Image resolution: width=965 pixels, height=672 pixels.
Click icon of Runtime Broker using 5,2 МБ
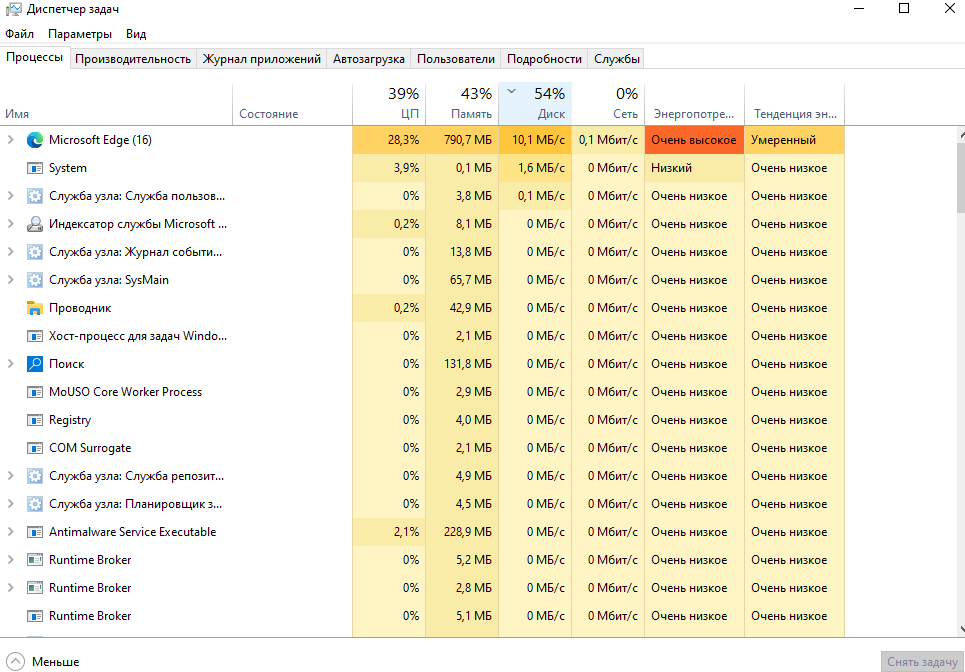(35, 560)
